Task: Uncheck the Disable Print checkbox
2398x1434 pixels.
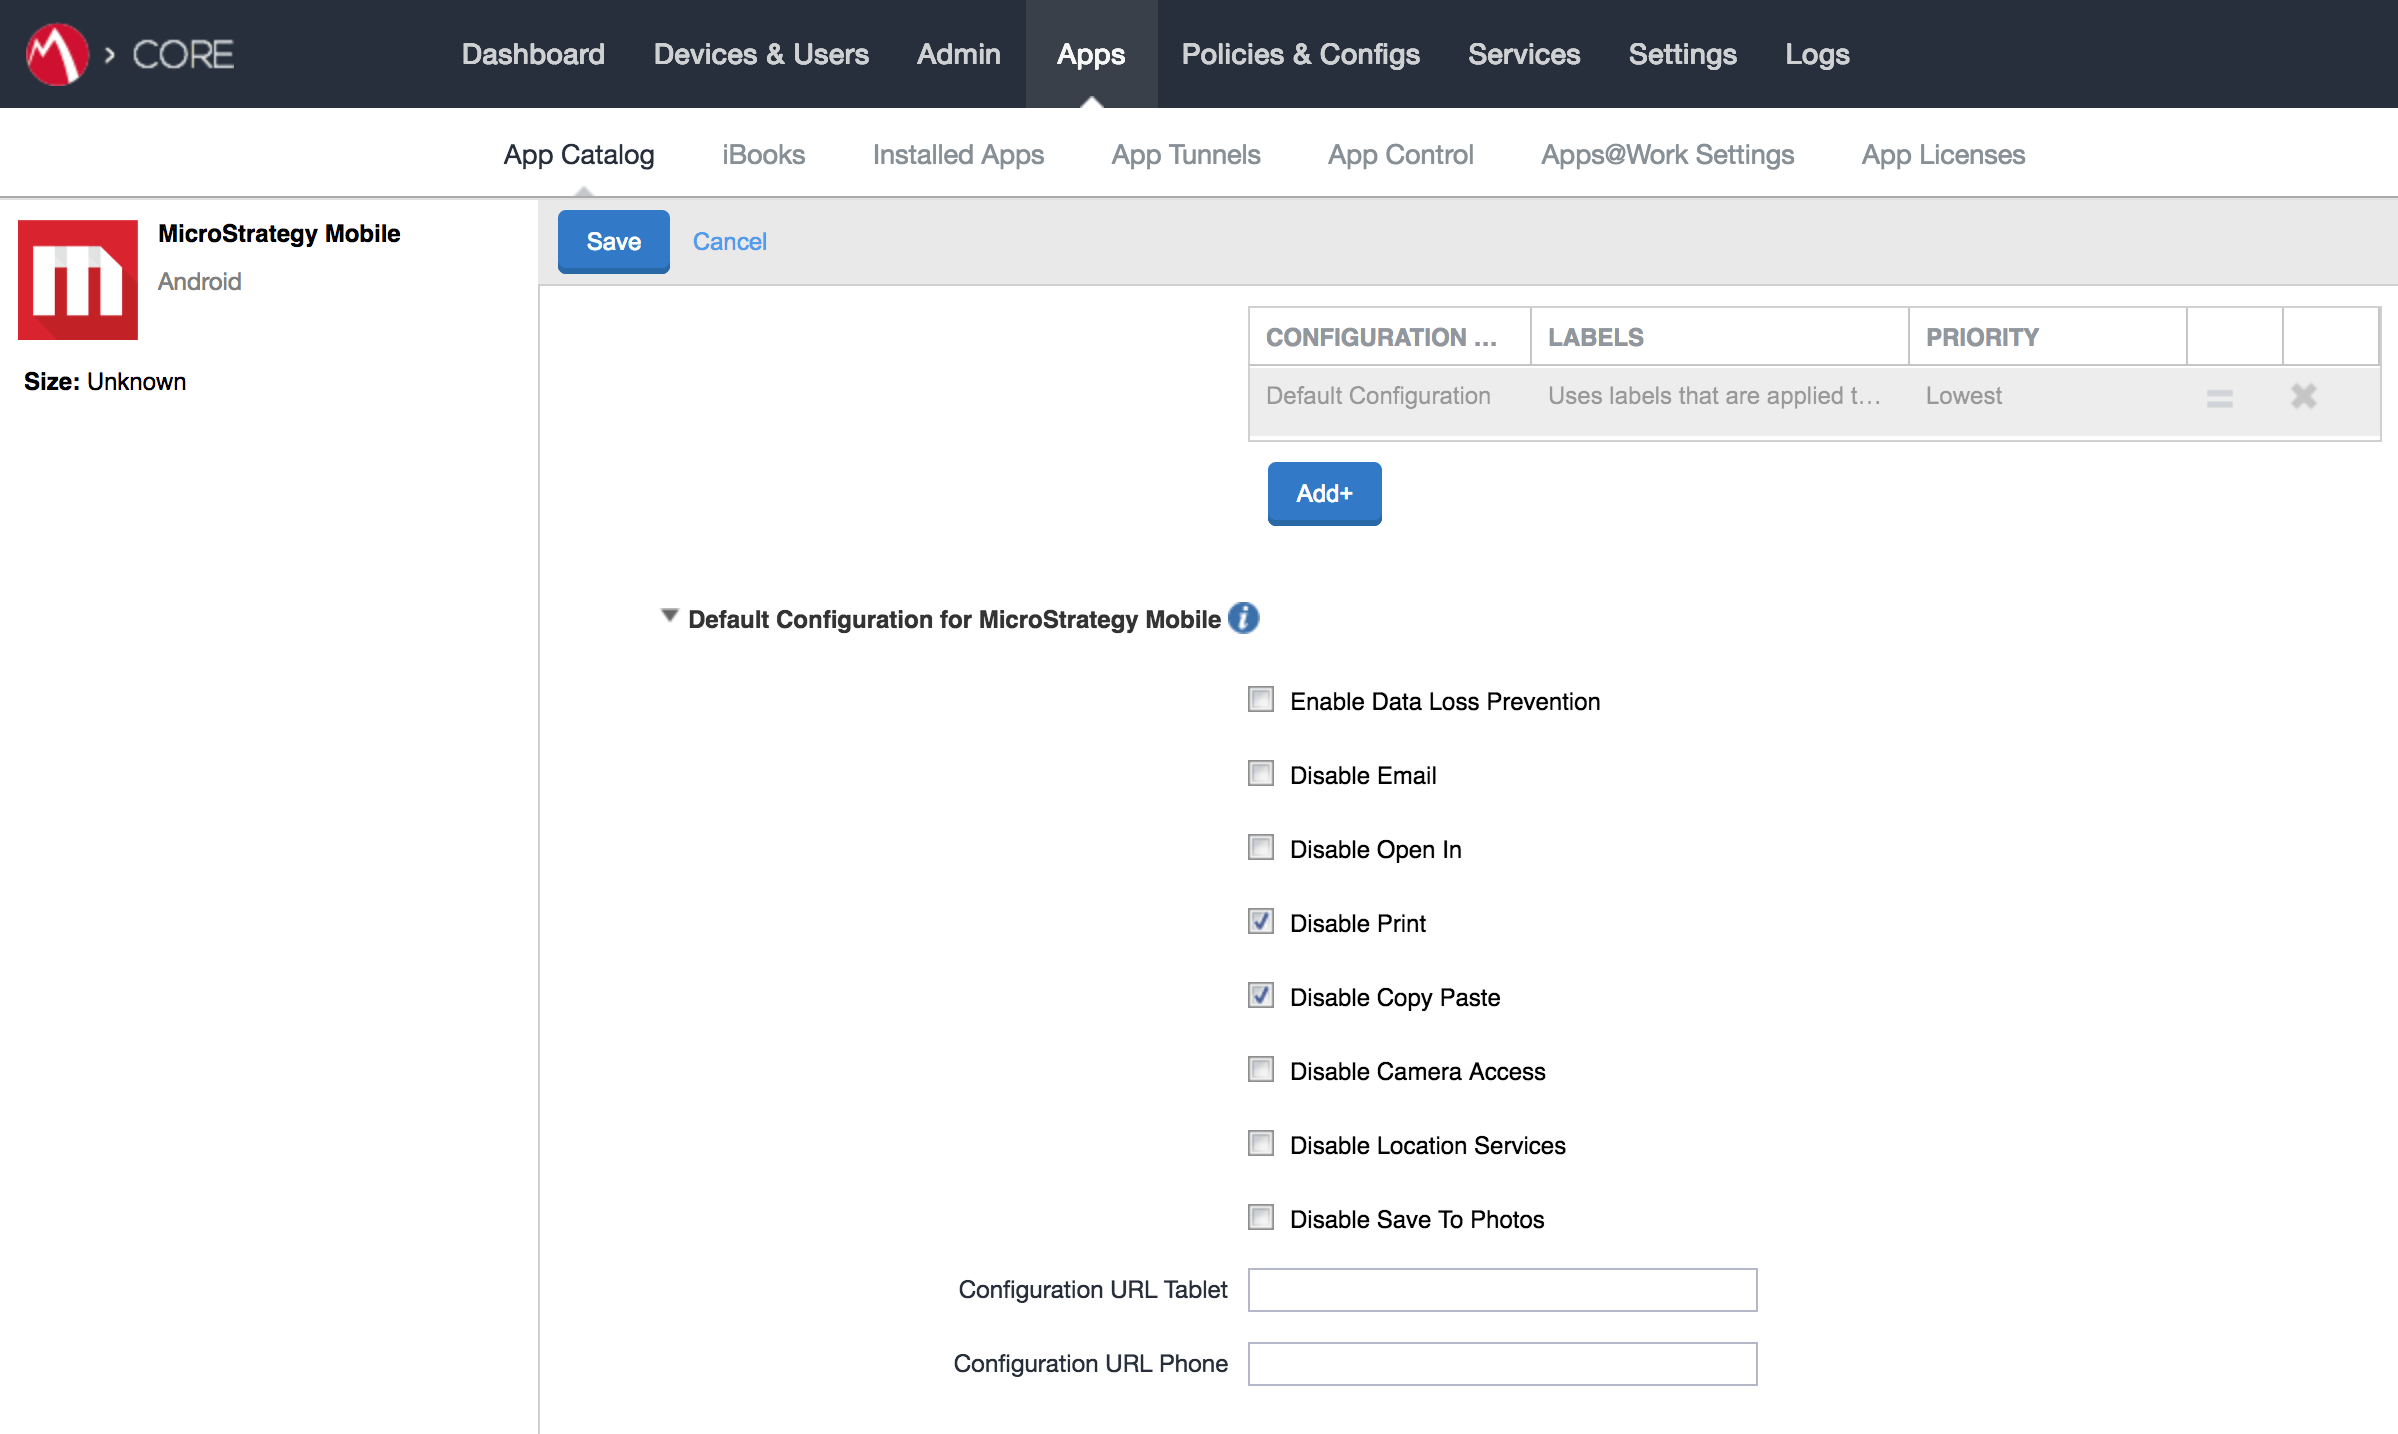Action: (1261, 921)
